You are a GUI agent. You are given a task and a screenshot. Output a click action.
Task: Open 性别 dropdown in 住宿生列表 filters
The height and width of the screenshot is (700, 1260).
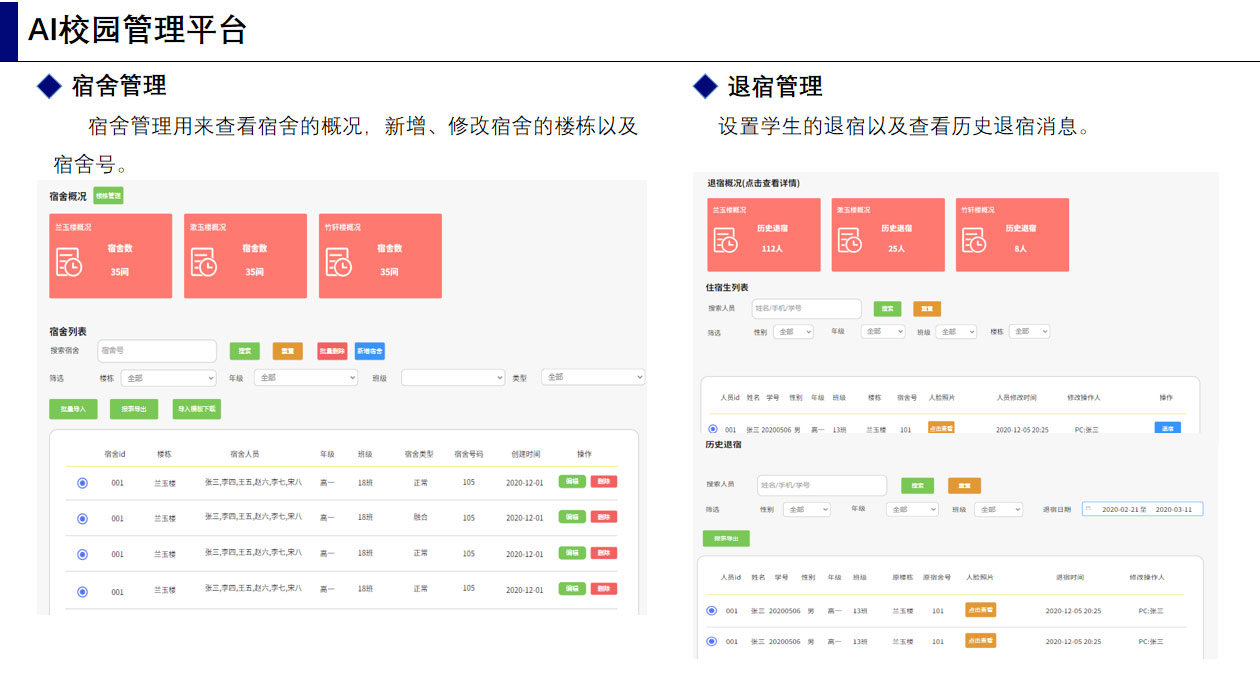coord(793,332)
